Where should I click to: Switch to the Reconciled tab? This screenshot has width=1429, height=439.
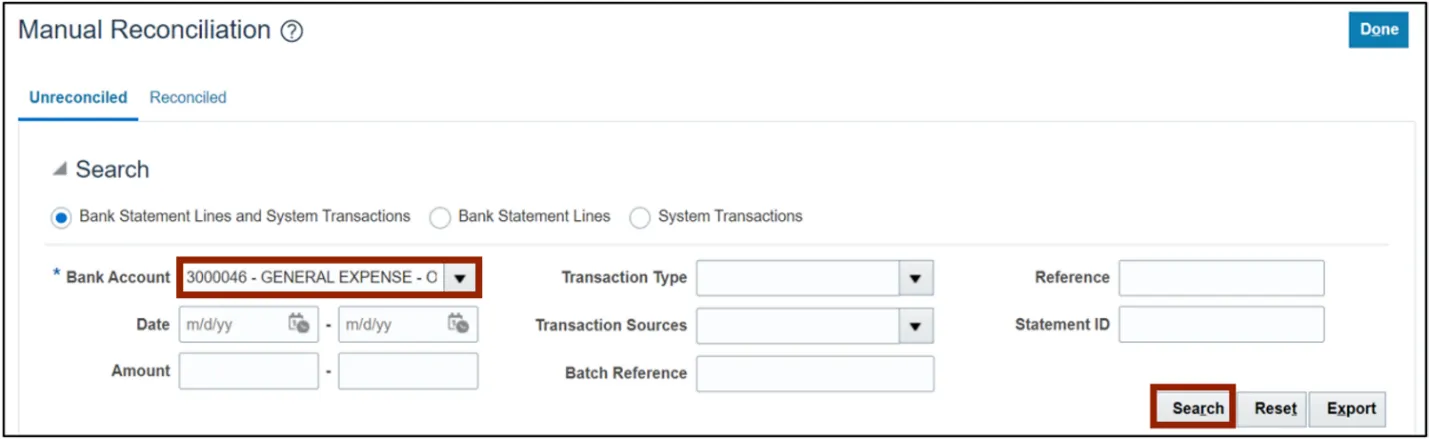pos(188,98)
